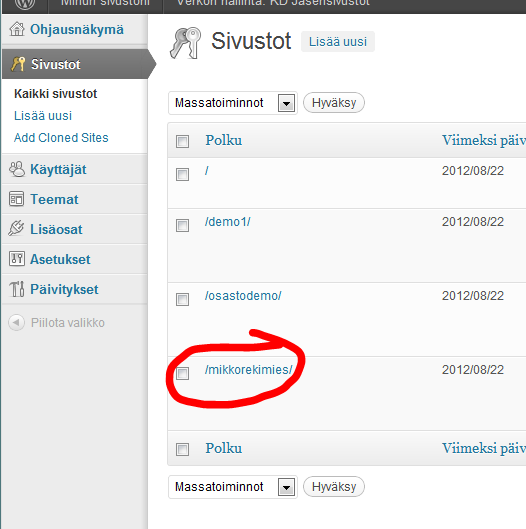Check the box for /mikkorekimies/ site
Screen dimensions: 526x529
pos(182,373)
